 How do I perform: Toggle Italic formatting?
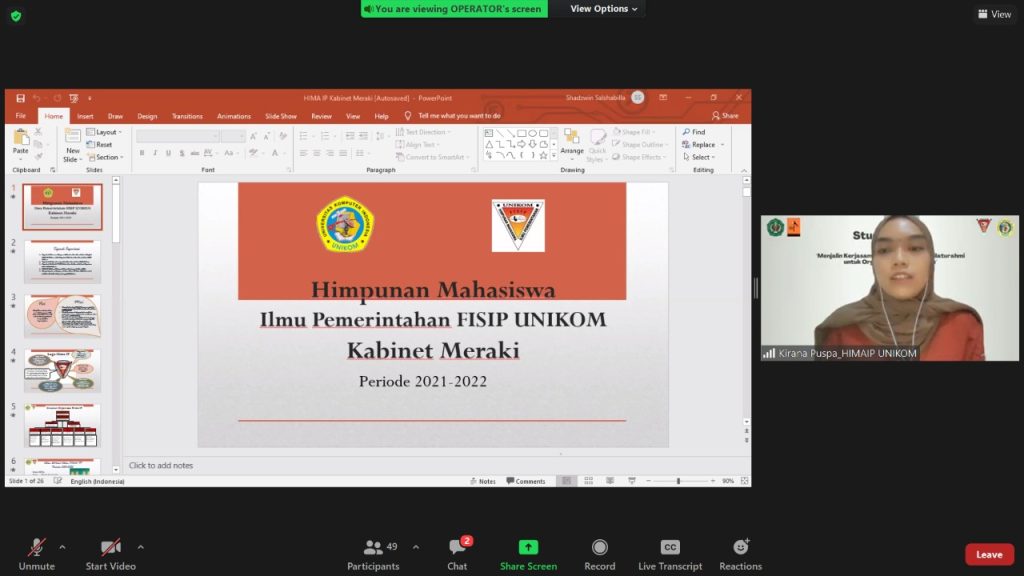(155, 153)
